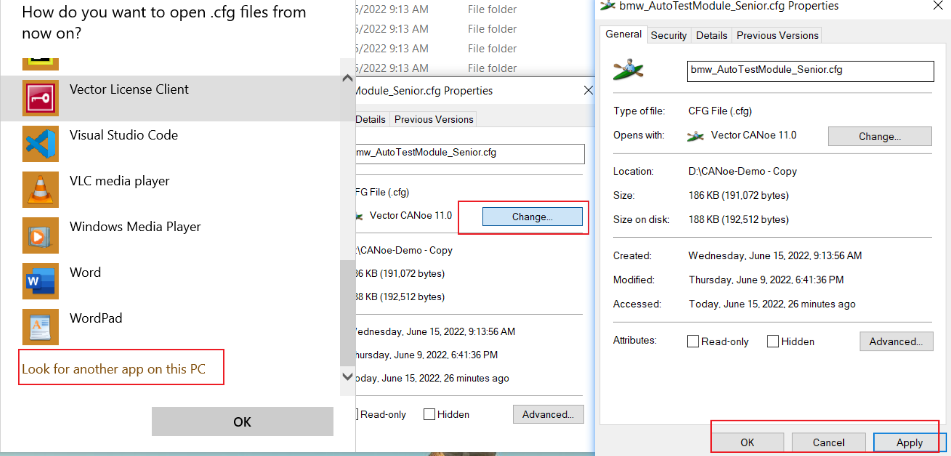Click size on disk value 188 KB (192,512 bytes)

[x=738, y=220]
